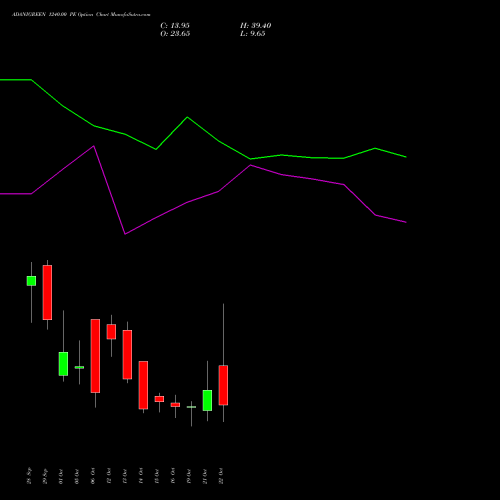Screen dimensions: 500x500
Task: Select the high value H: 39.40
Action: coord(255,26)
